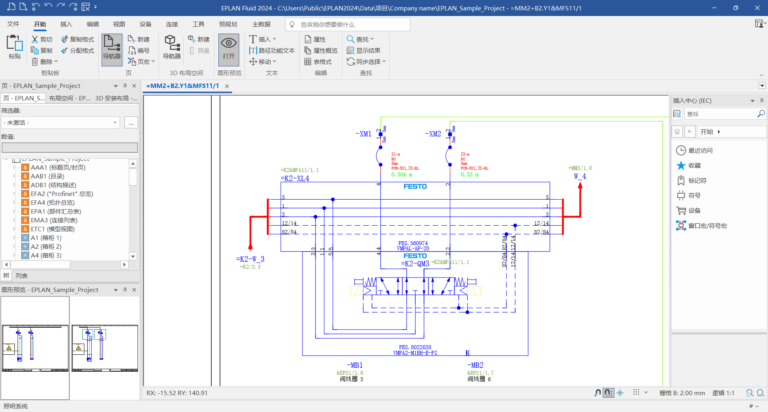Click the right preview thumbnail in 图形预览

[x=105, y=348]
